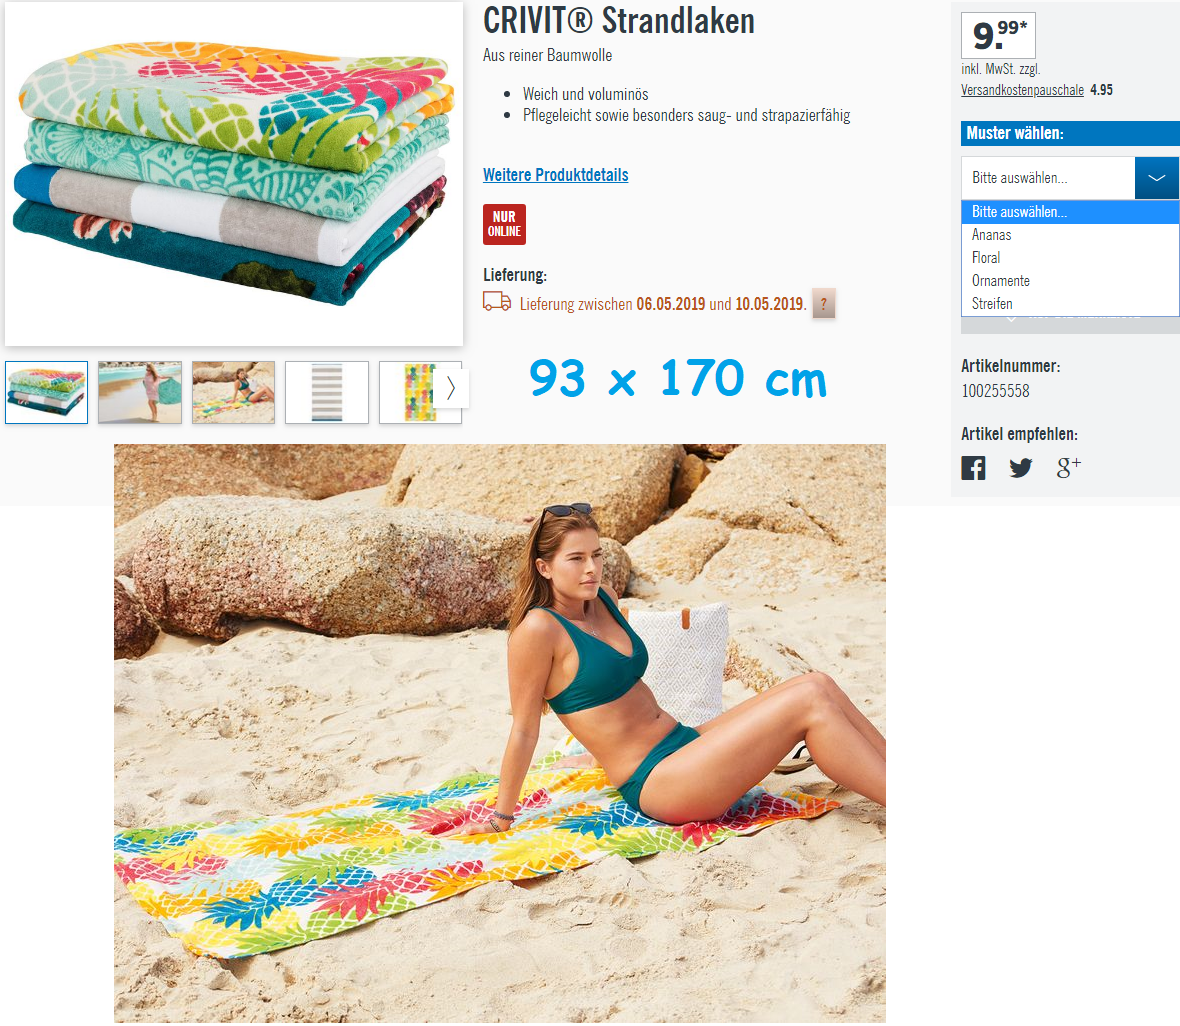Open the Versandkostenpauschale link

coord(1022,90)
